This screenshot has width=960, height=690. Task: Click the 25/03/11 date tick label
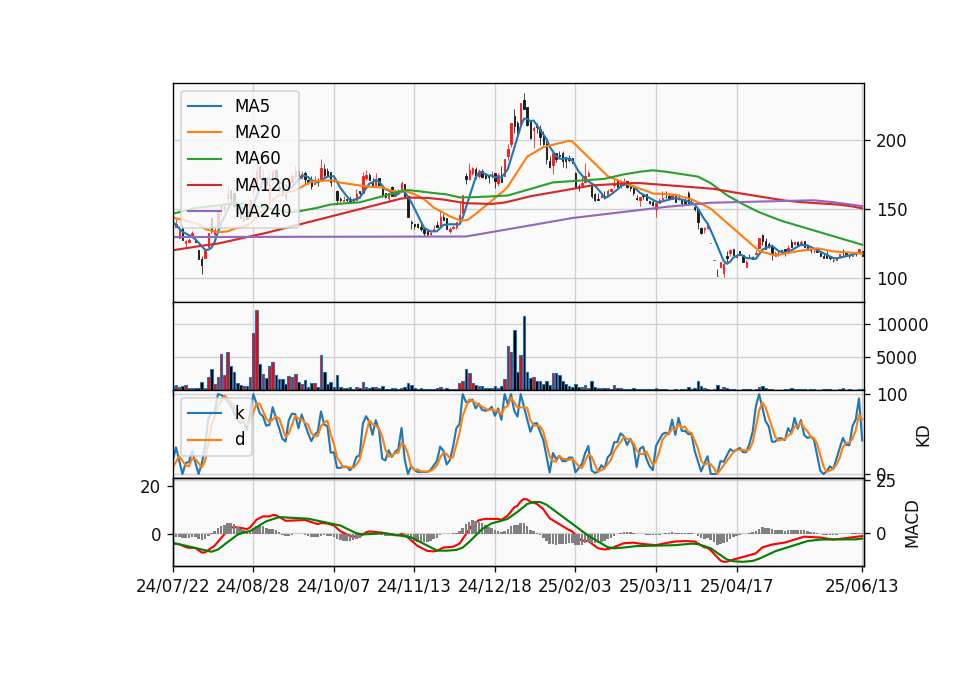click(x=656, y=586)
